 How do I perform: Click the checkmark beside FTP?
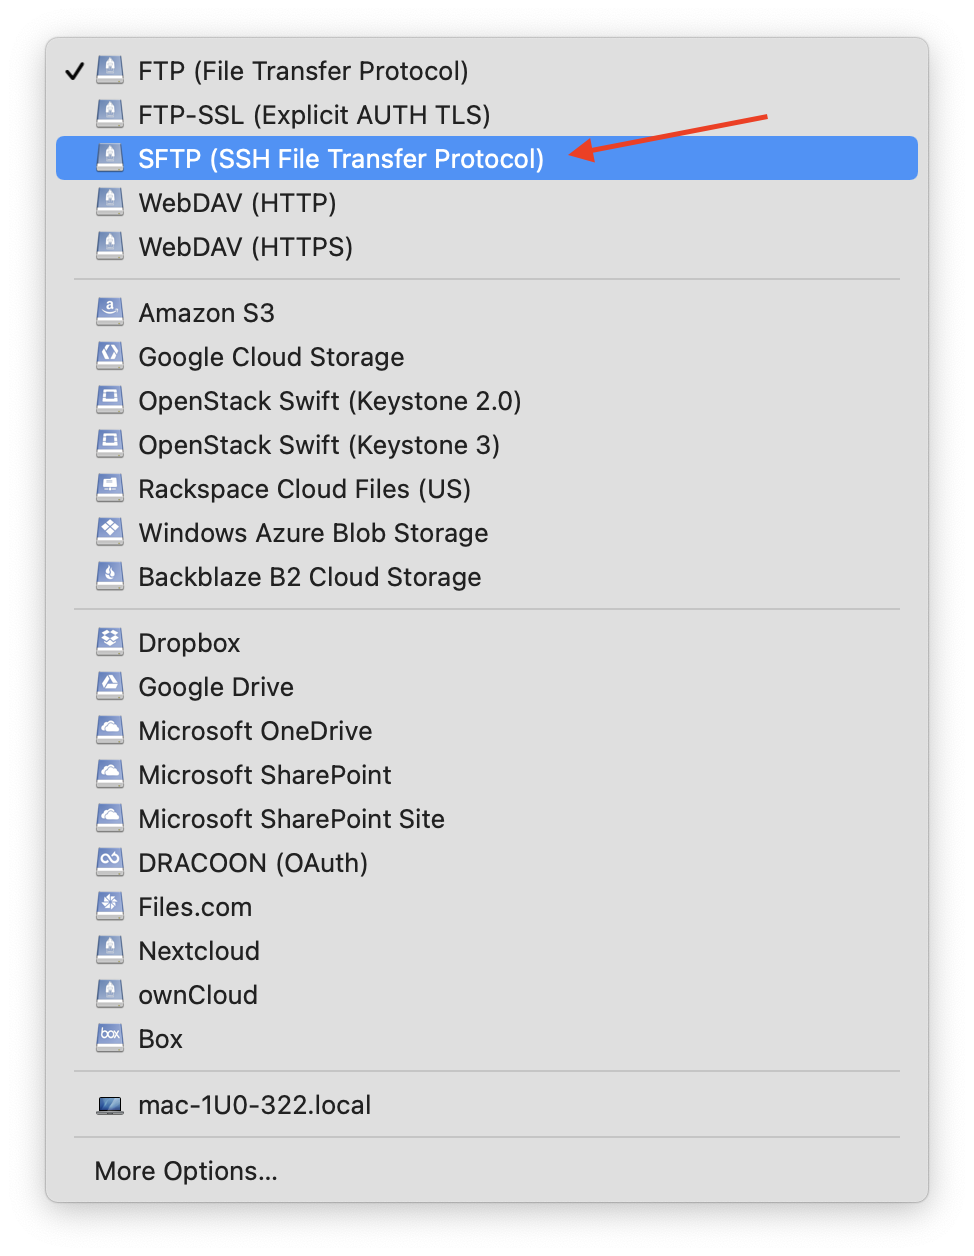tap(74, 71)
